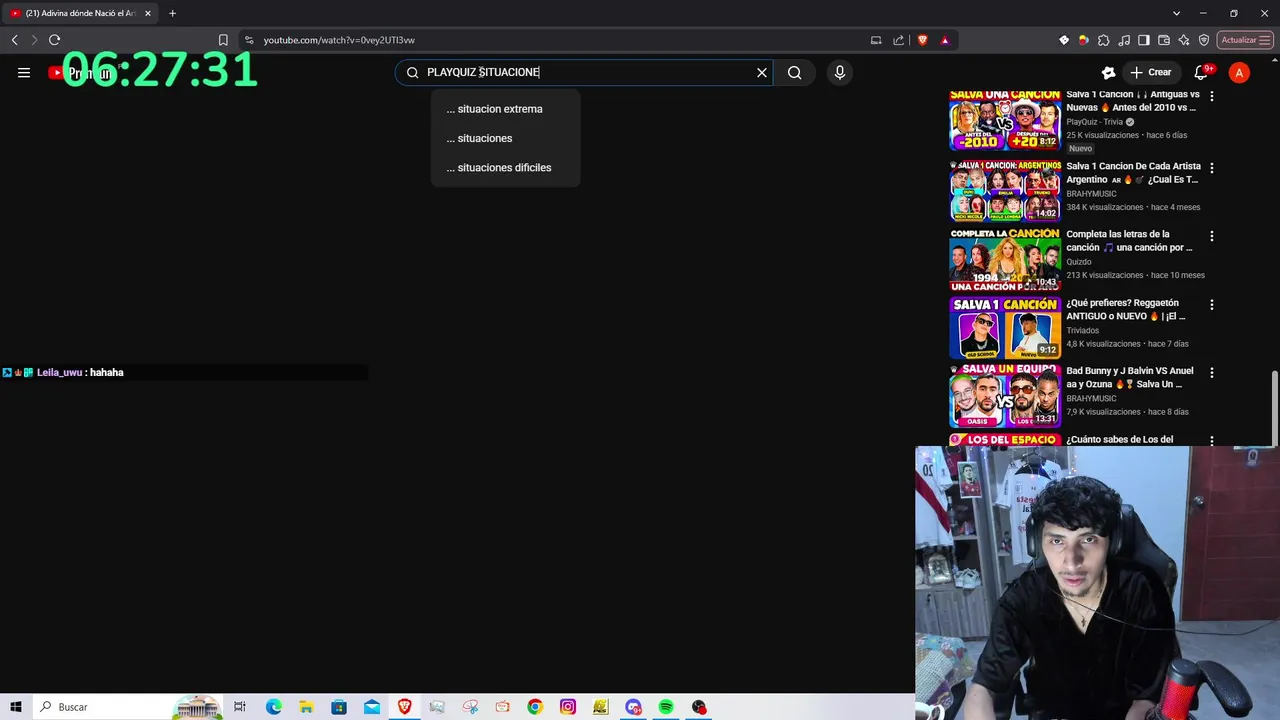Open '¿Qué prefieres? Reggaetón ANTIGUO o NUEVO' video

[x=1126, y=309]
